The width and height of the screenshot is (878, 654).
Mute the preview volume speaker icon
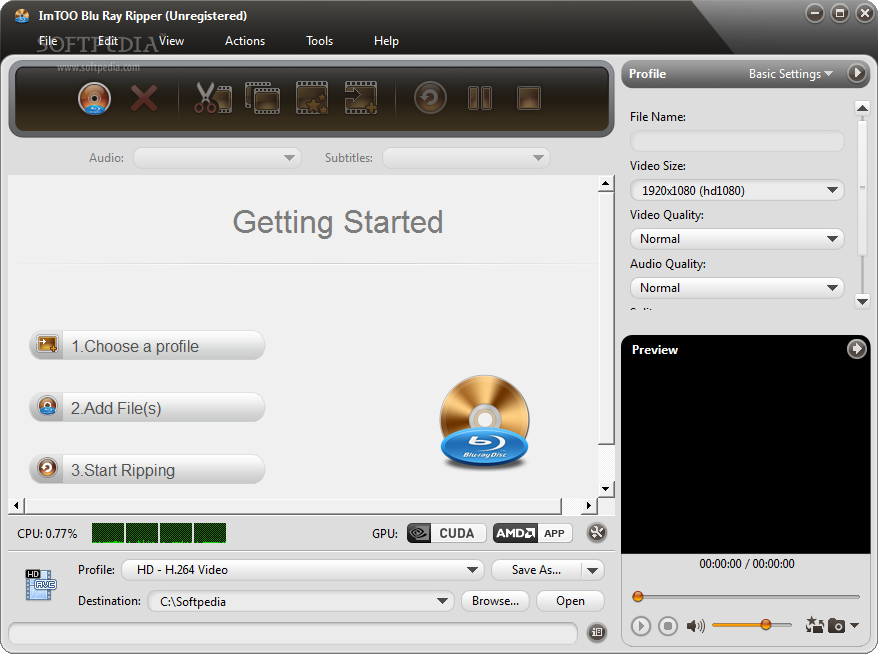(x=695, y=625)
